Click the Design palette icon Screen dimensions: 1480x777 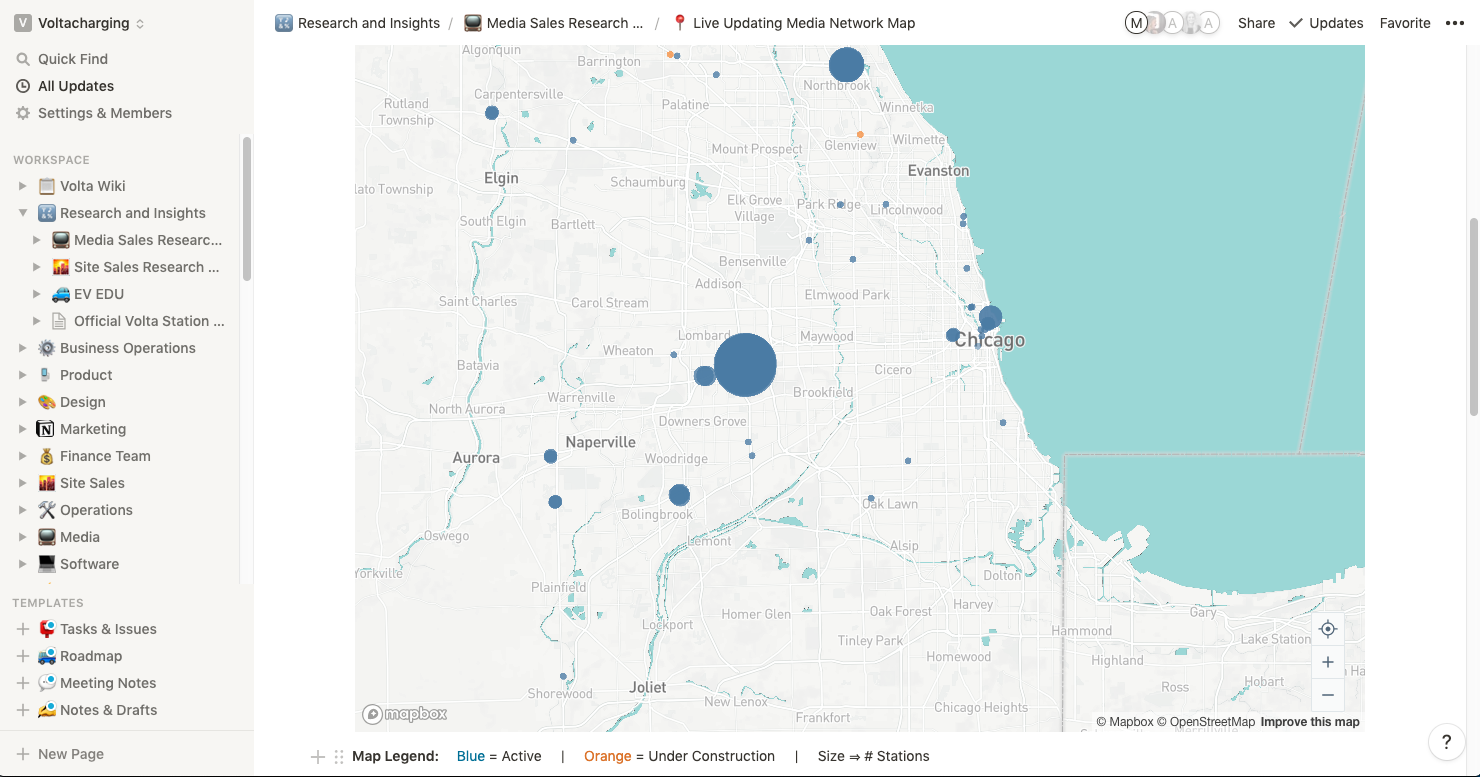point(46,402)
